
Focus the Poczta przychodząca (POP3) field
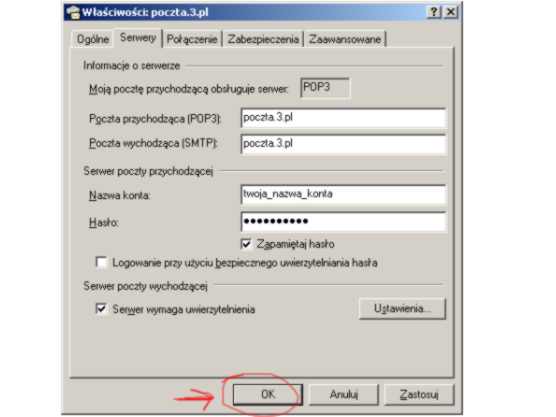pyautogui.click(x=343, y=118)
